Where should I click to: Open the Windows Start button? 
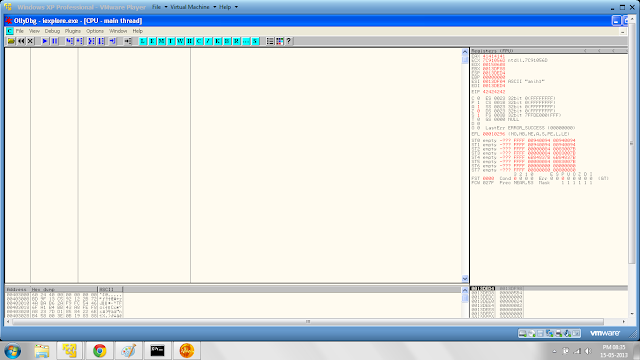tap(13, 351)
